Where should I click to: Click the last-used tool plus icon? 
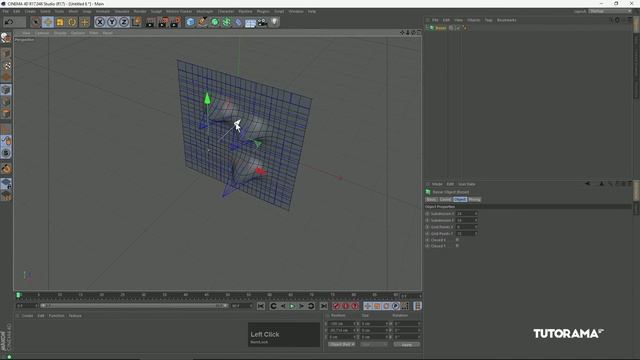84,22
